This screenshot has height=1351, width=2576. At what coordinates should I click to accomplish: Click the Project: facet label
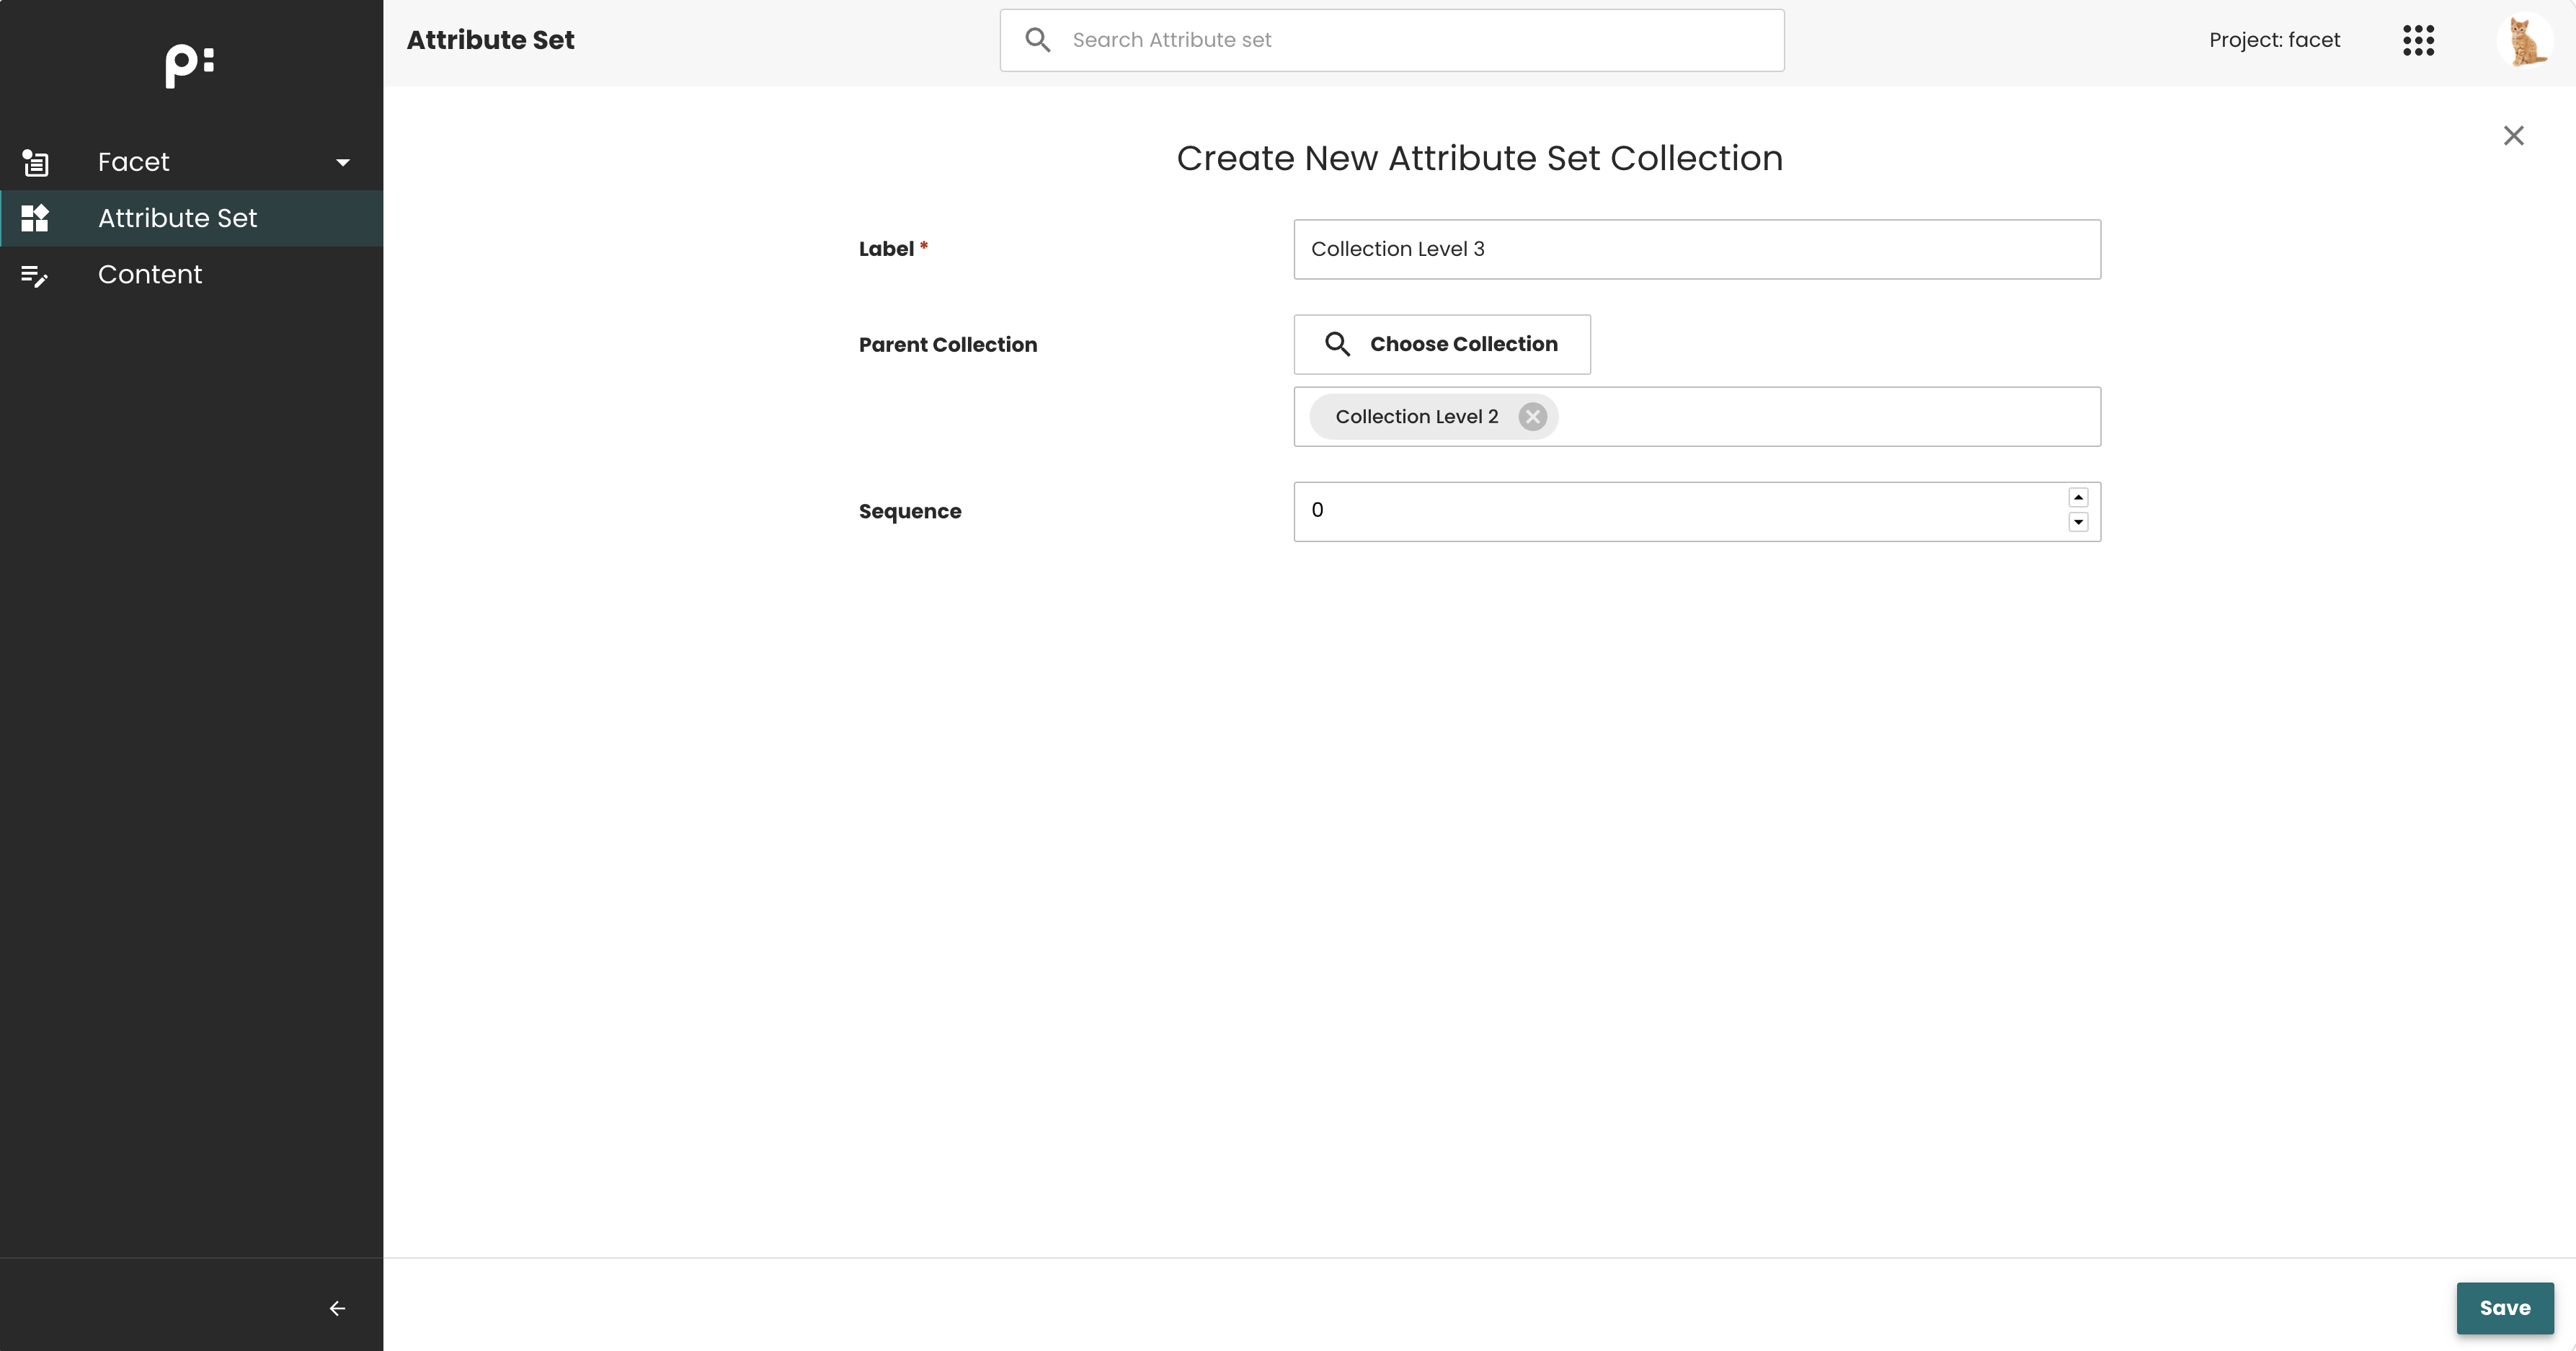click(2274, 40)
